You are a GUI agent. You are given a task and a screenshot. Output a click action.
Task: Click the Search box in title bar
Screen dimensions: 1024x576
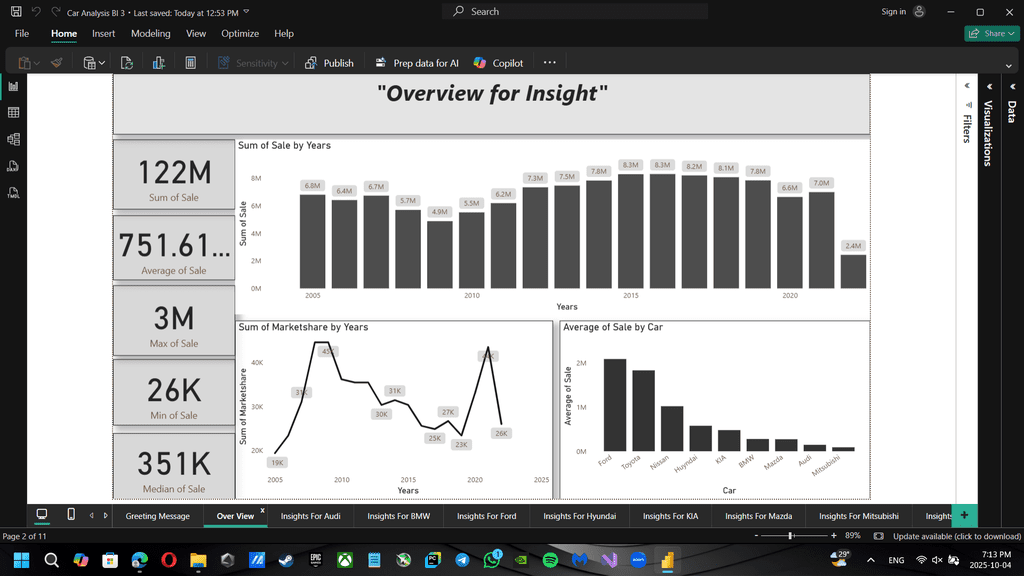(x=575, y=11)
